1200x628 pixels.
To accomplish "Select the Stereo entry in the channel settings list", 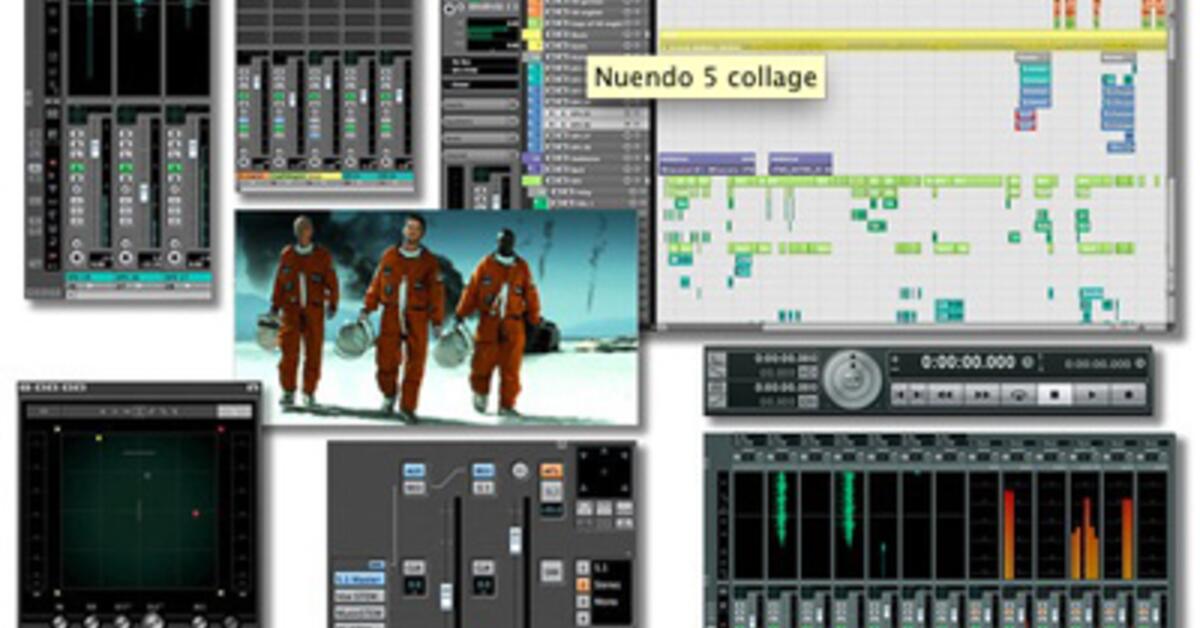I will (607, 585).
